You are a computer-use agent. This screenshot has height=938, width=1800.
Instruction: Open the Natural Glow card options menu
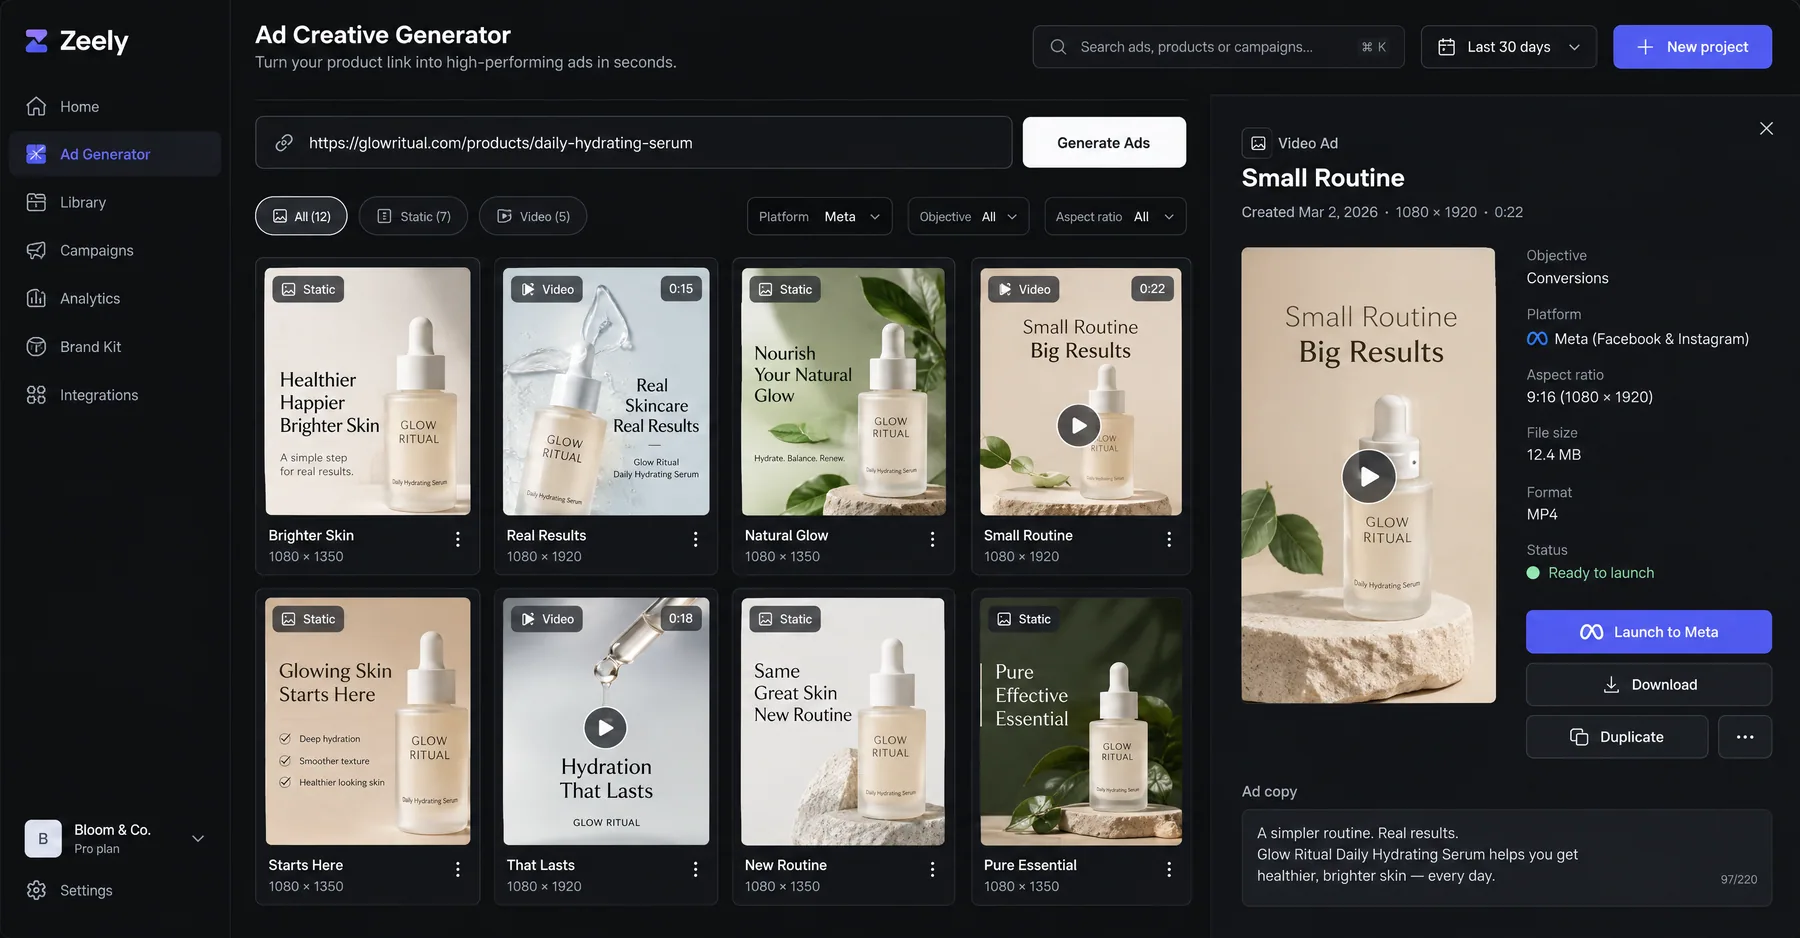933,539
